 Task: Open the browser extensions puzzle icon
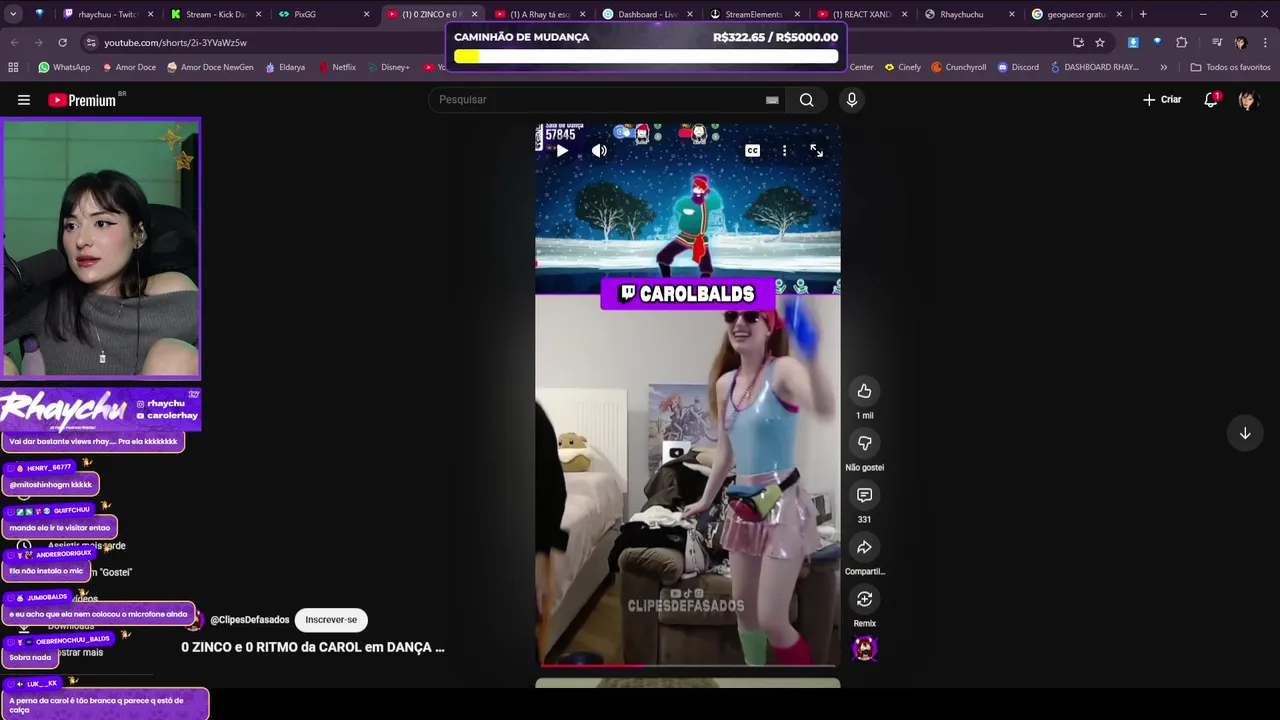[x=1182, y=43]
